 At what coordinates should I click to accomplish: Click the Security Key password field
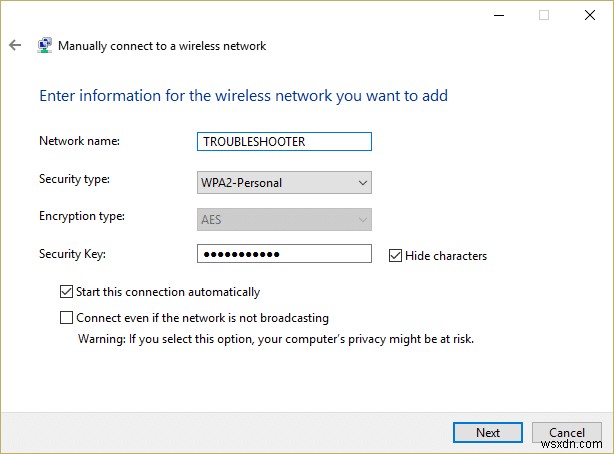pos(285,255)
